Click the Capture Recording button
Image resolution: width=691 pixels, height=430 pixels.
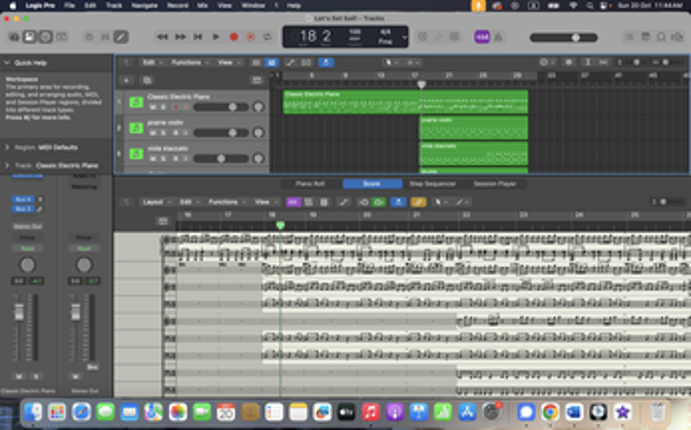tap(250, 37)
